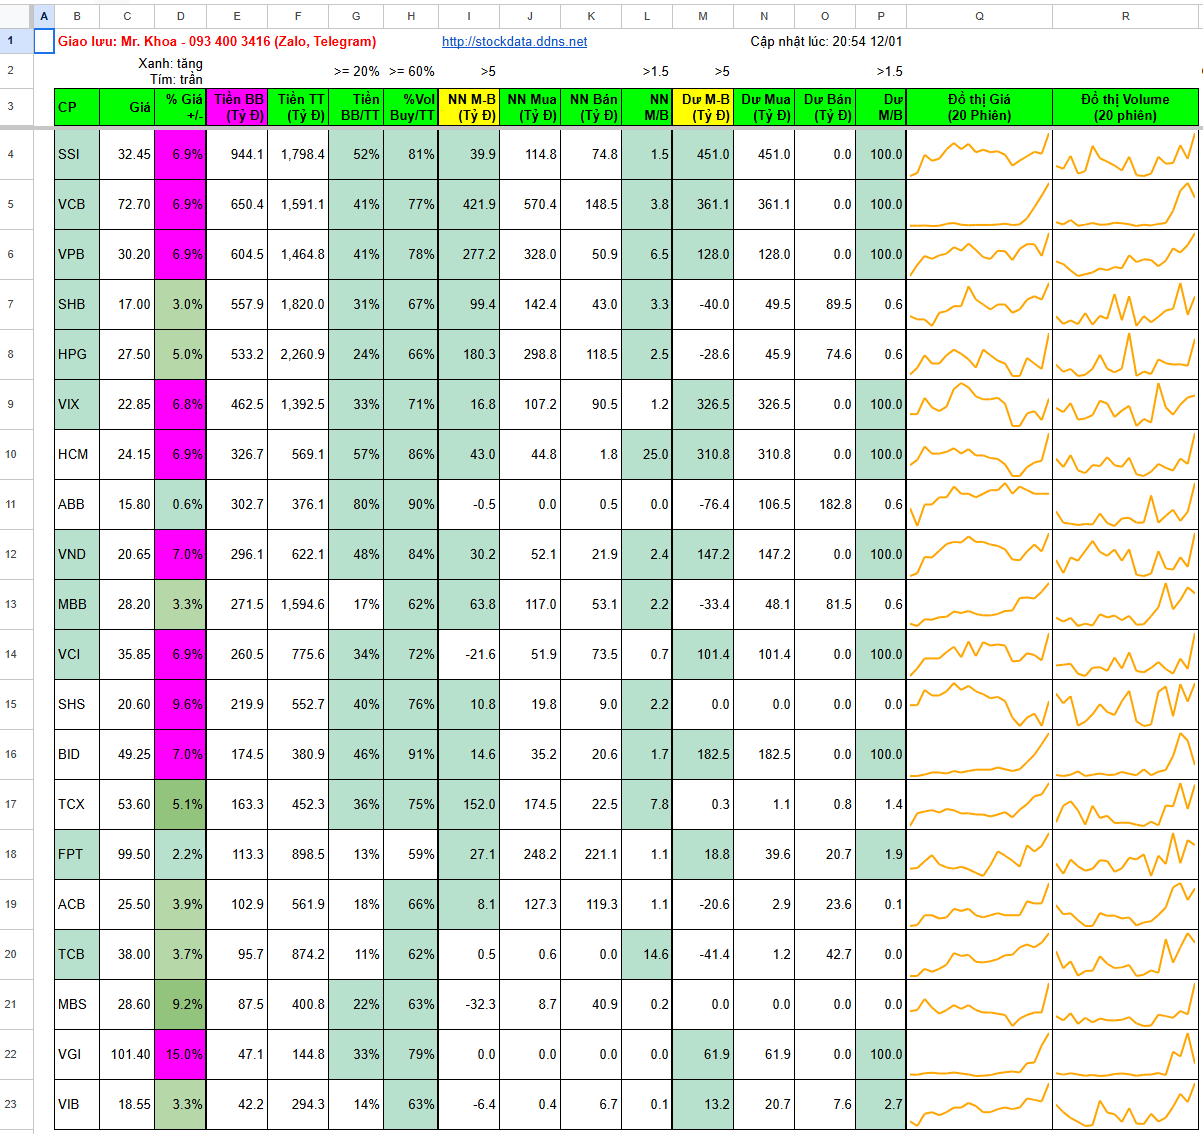Click the '>= 60%' threshold cell

[x=411, y=71]
